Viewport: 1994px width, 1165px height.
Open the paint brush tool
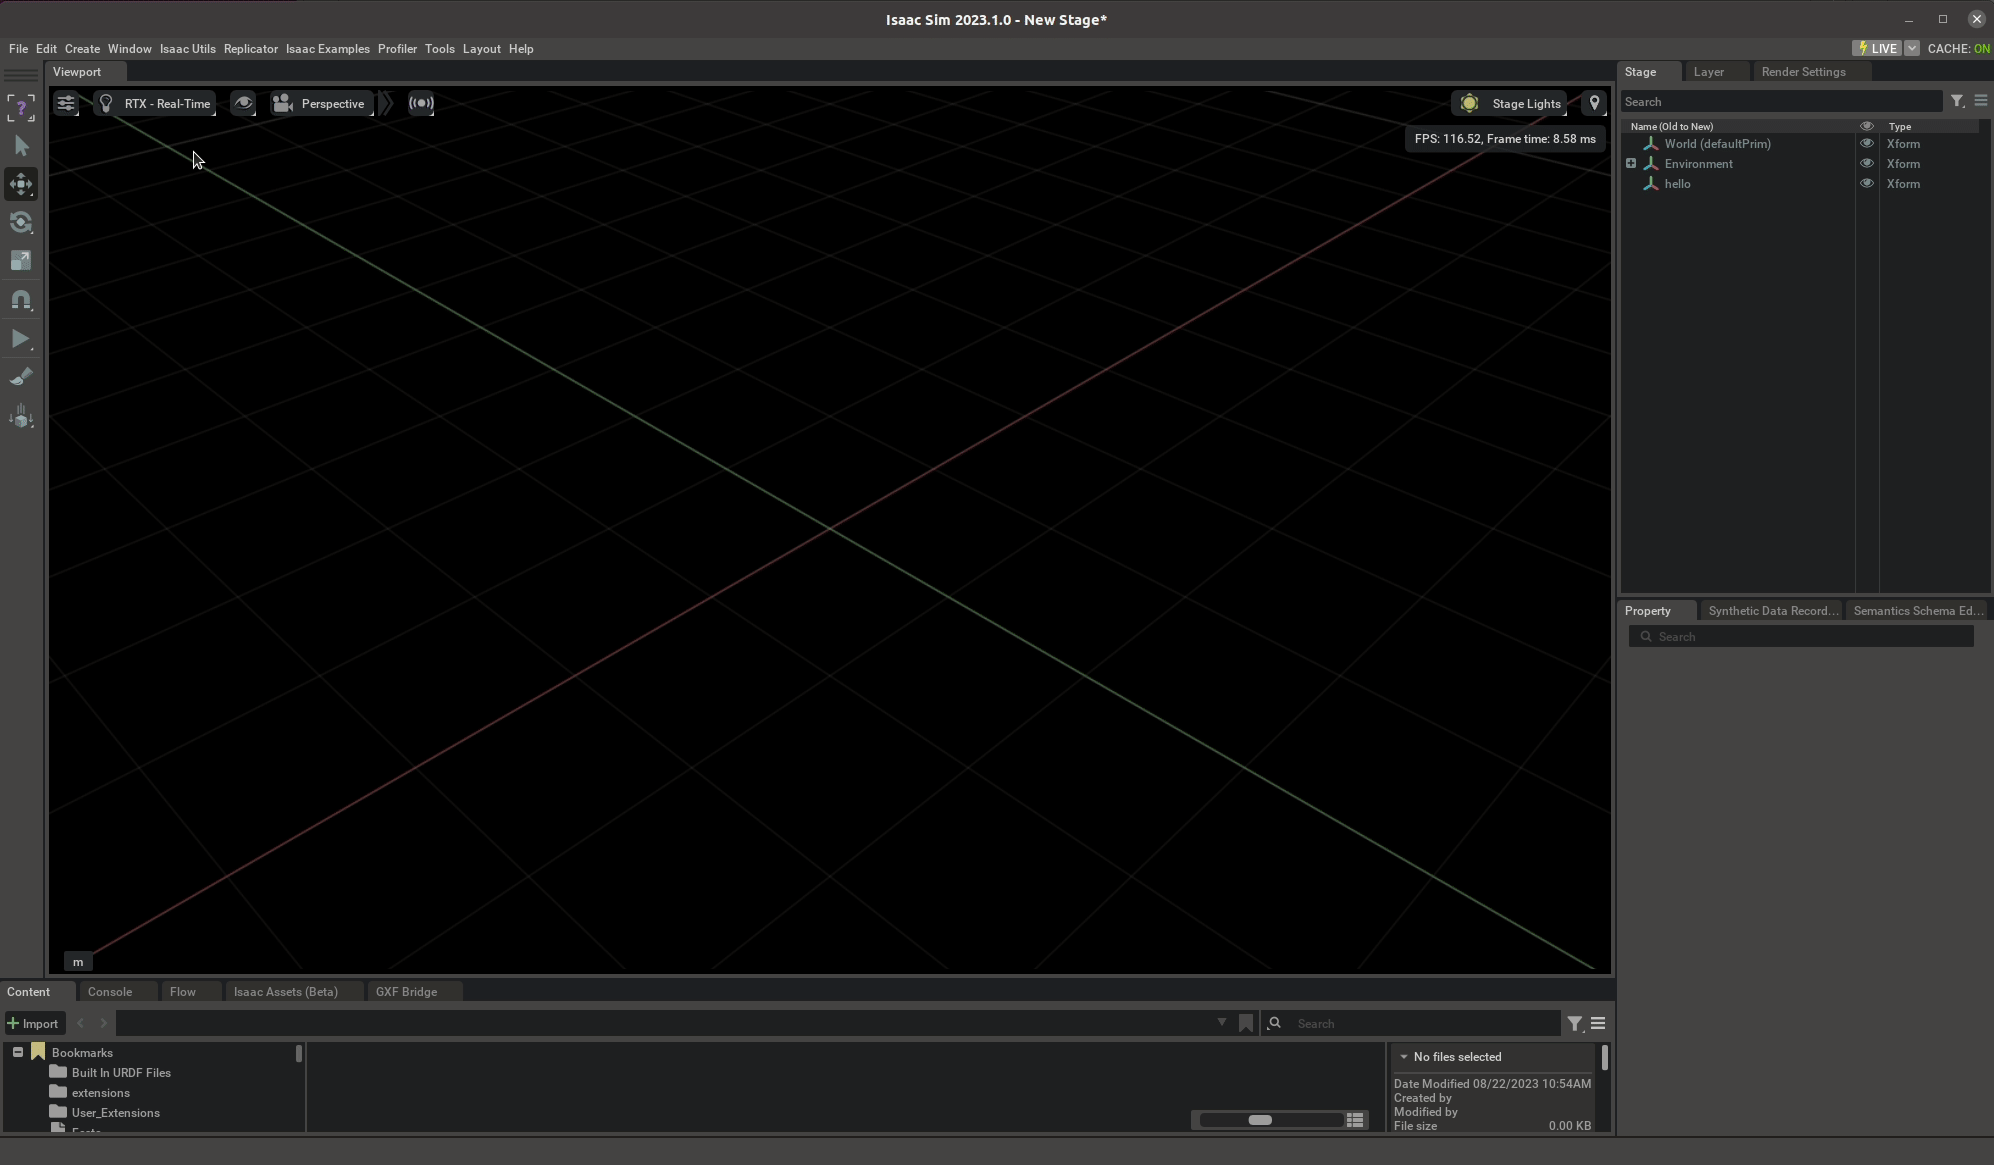21,377
